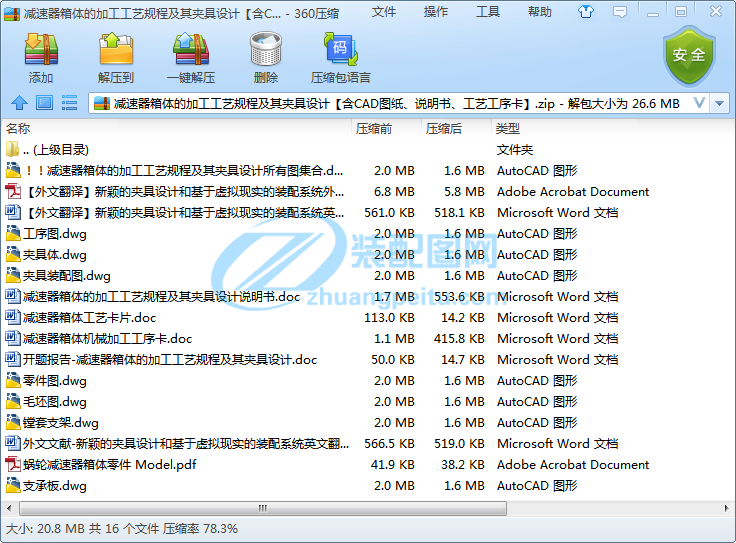Click the 6.8 MB size cell

click(394, 191)
